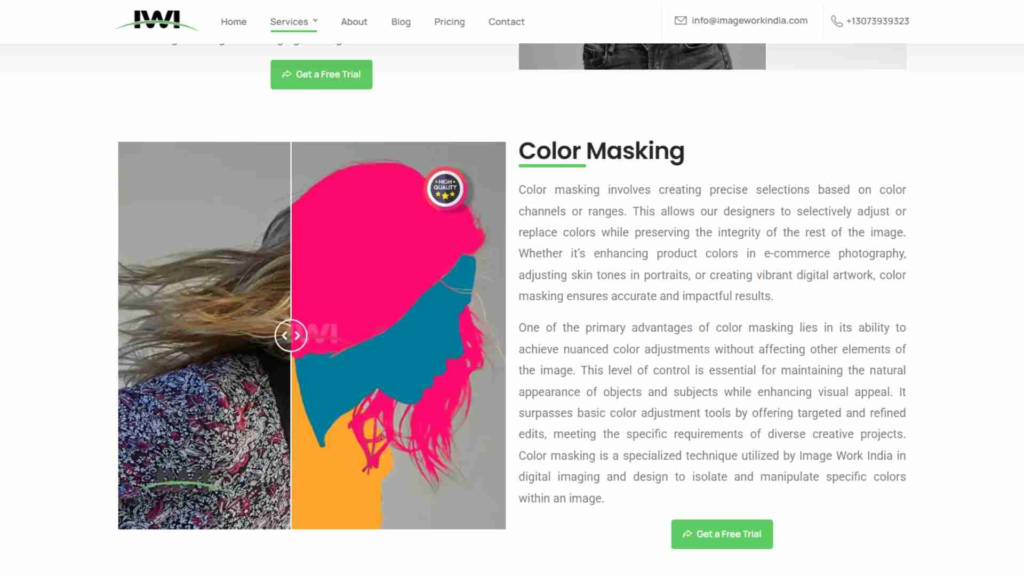The height and width of the screenshot is (576, 1024).
Task: Go to the Home page
Action: click(233, 22)
